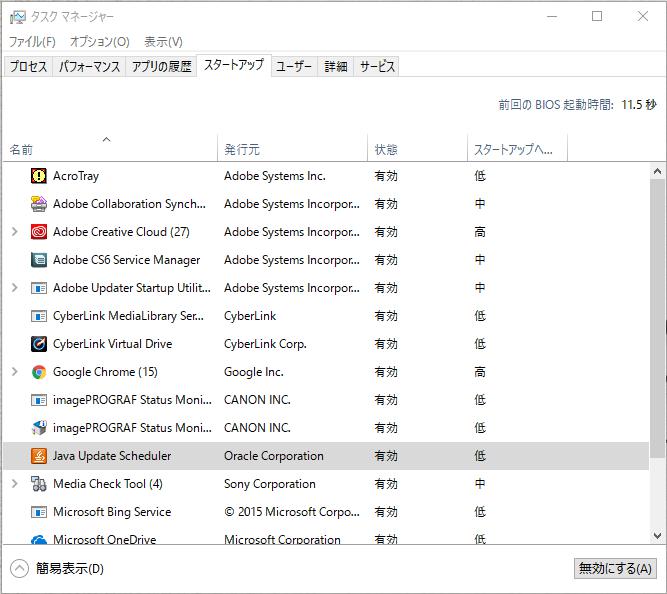The image size is (667, 594).
Task: Click the Adobe Creative Cloud red icon
Action: 39,232
